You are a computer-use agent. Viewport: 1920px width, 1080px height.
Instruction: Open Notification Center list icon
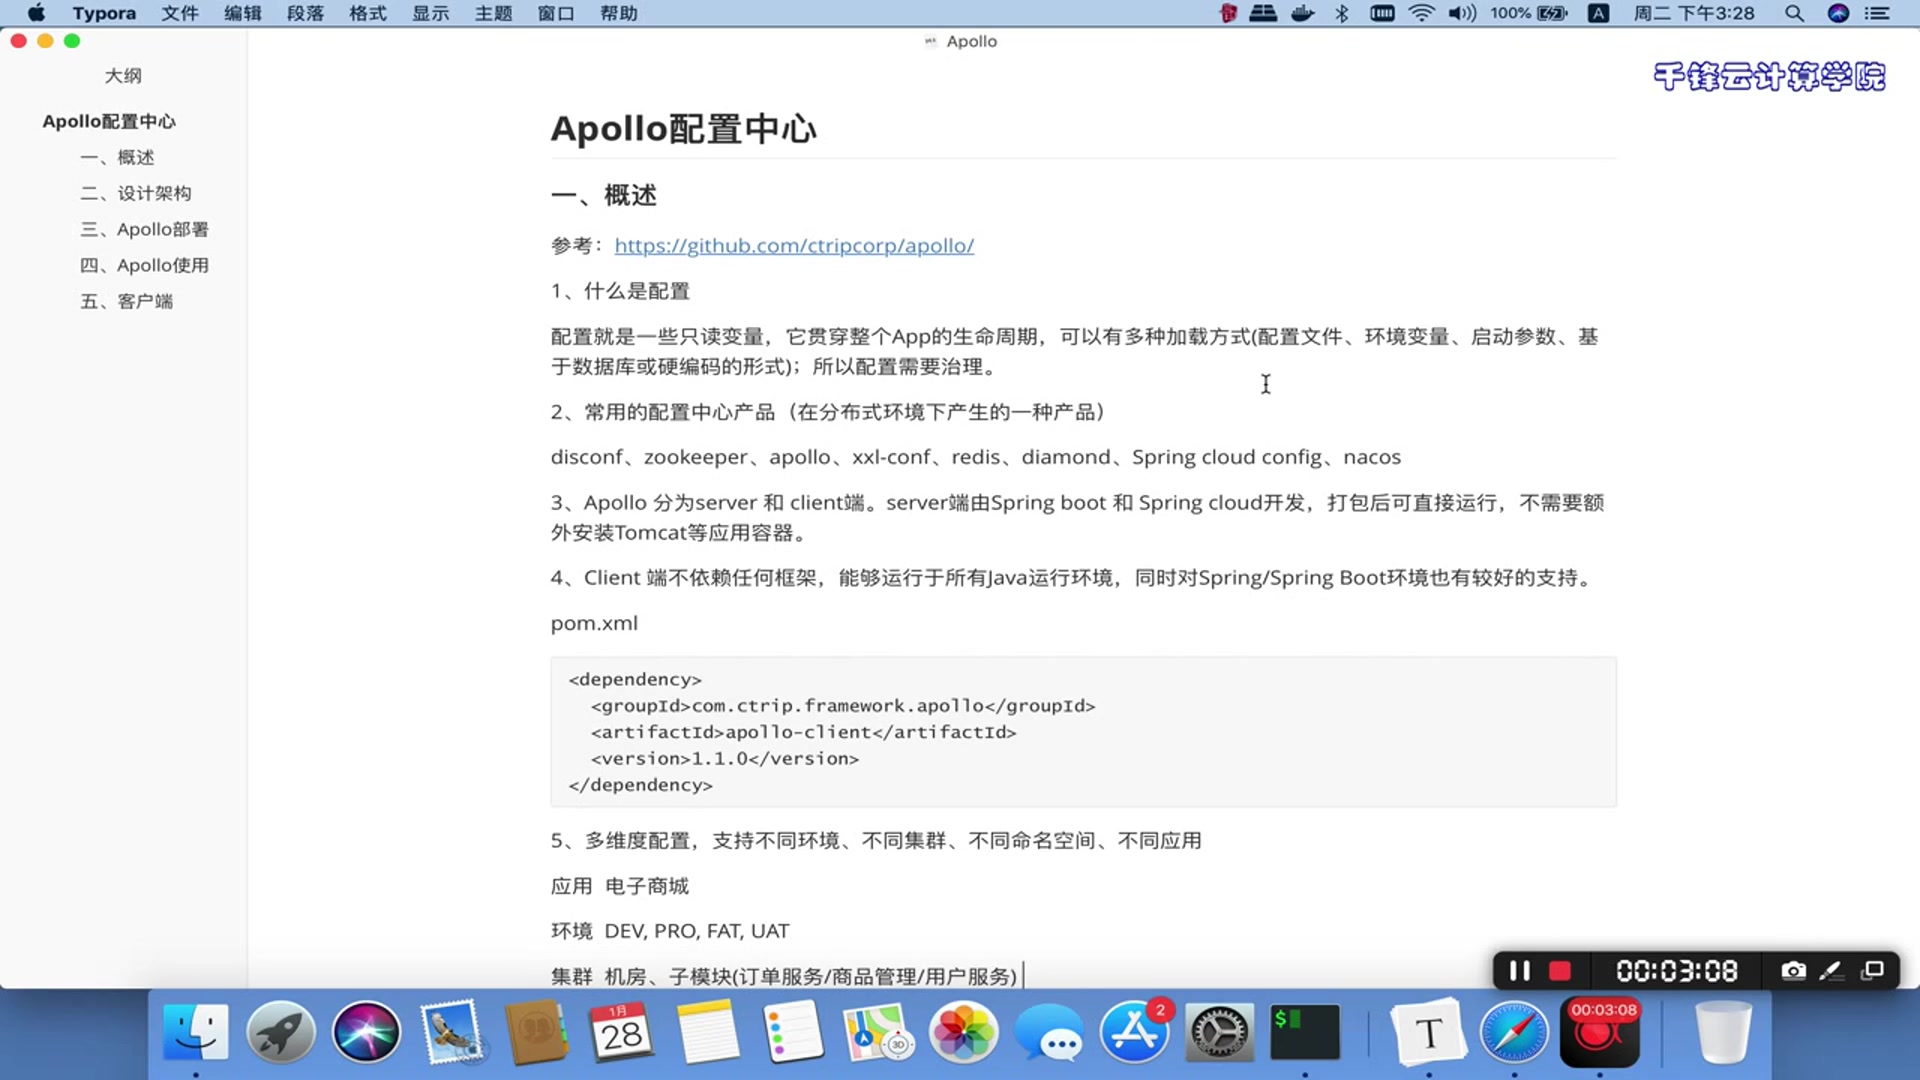point(1877,13)
